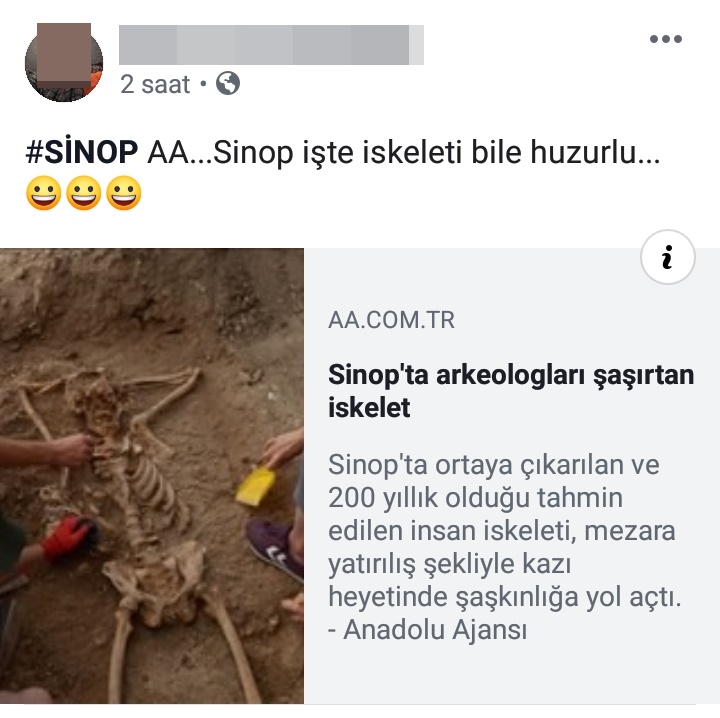Click the purple sneaker in the excavation photo
The image size is (720, 718).
(x=274, y=547)
